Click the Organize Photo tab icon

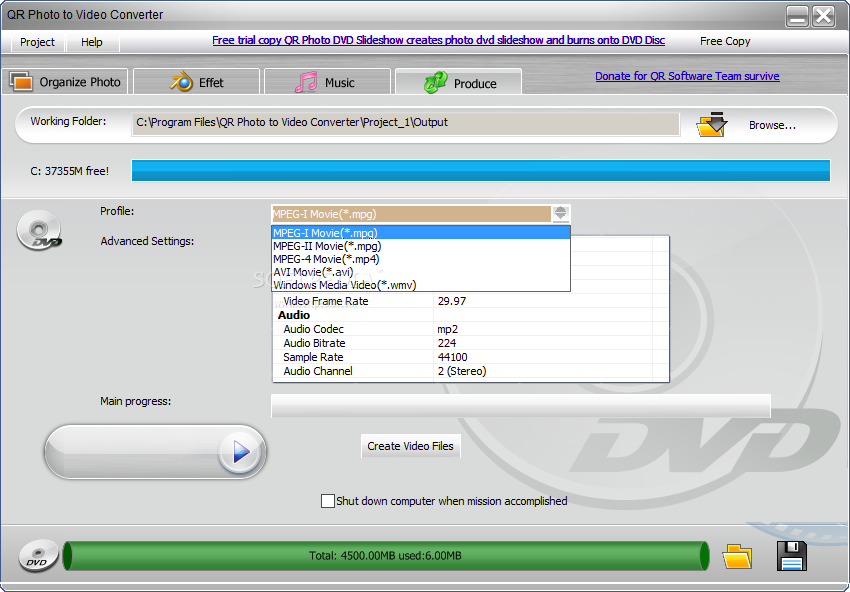[21, 82]
